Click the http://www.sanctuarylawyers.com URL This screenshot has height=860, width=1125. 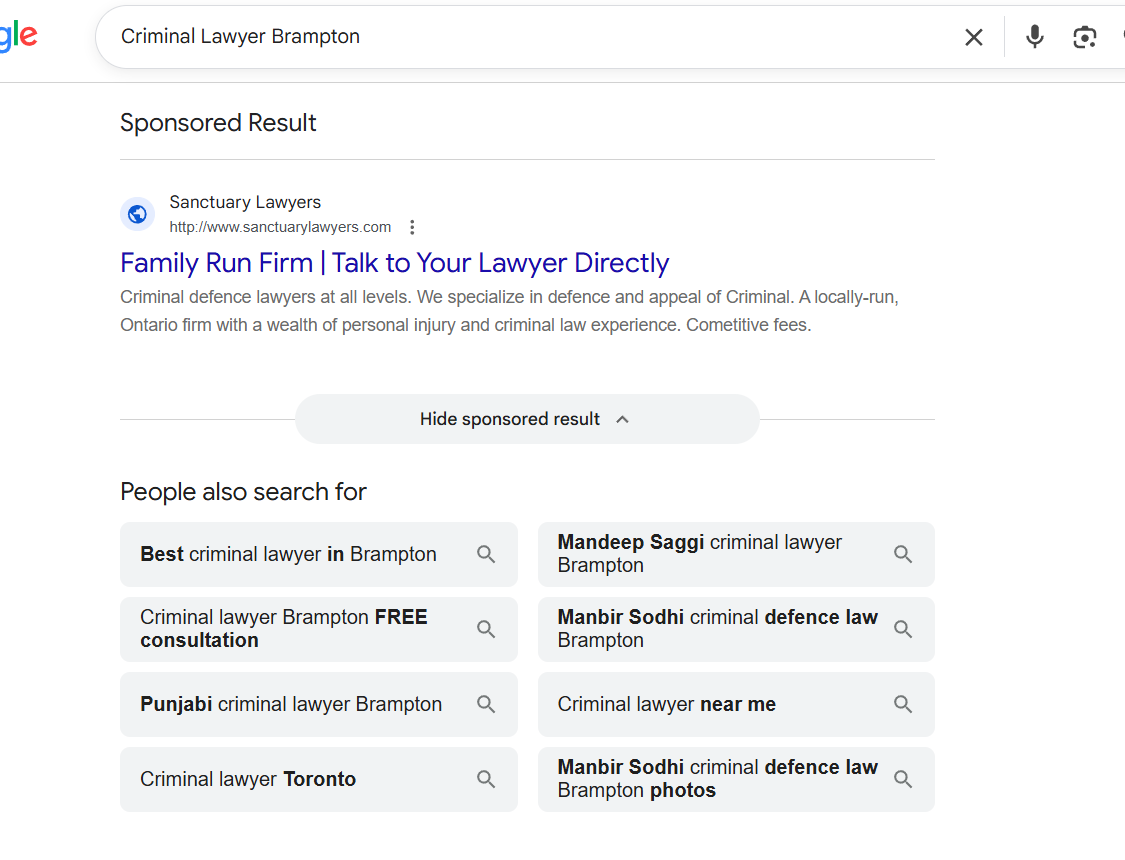281,227
